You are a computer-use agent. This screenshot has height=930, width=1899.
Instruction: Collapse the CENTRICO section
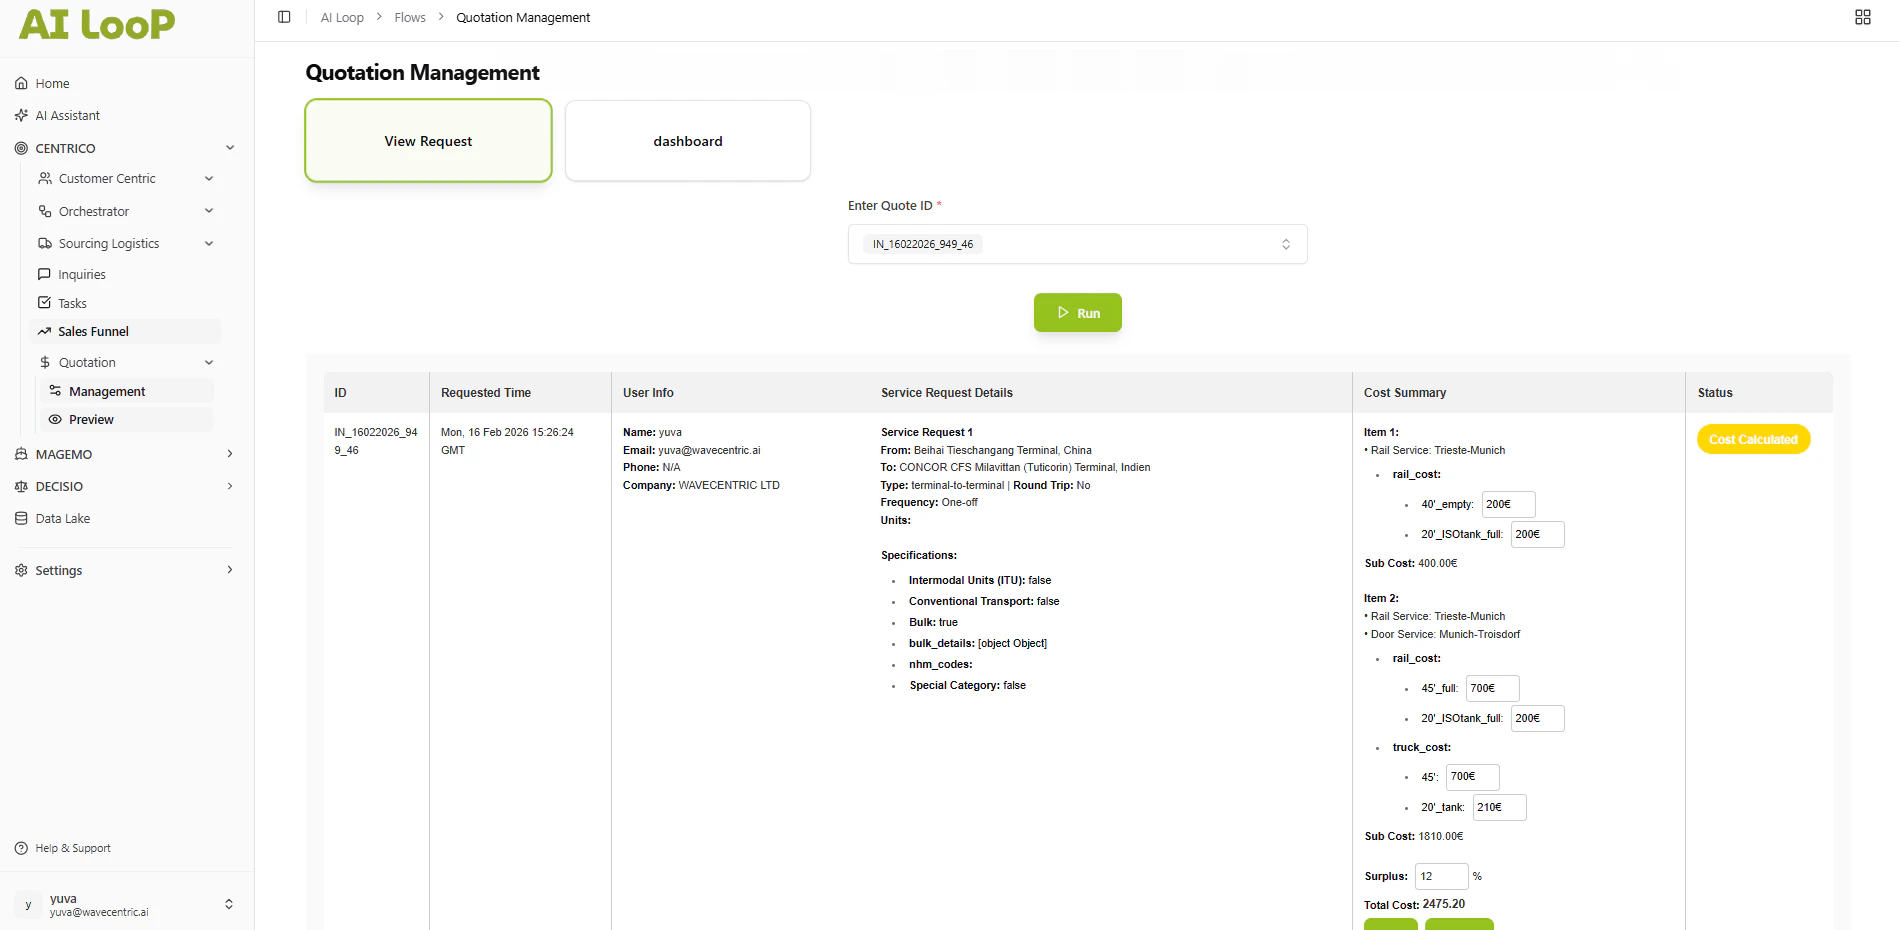230,147
